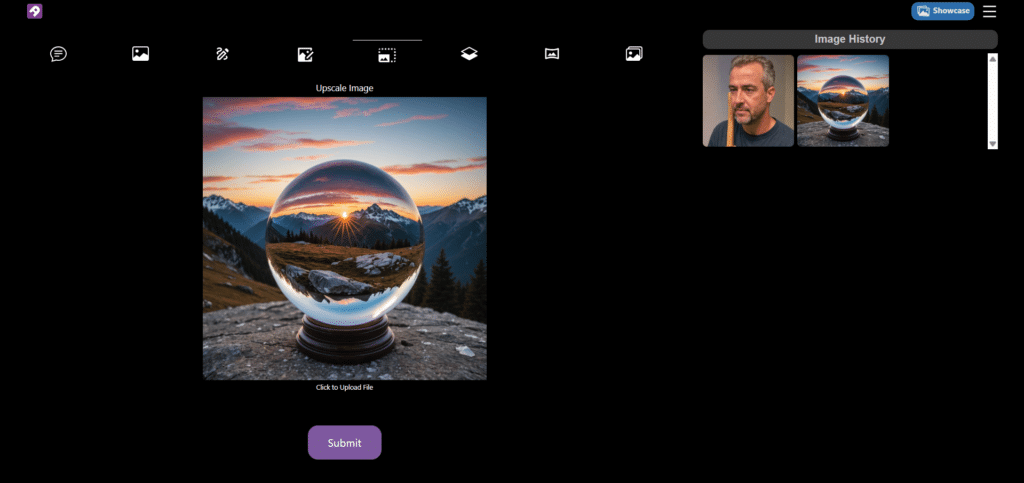
Task: Click the 'Click to Upload File' text
Action: click(344, 387)
